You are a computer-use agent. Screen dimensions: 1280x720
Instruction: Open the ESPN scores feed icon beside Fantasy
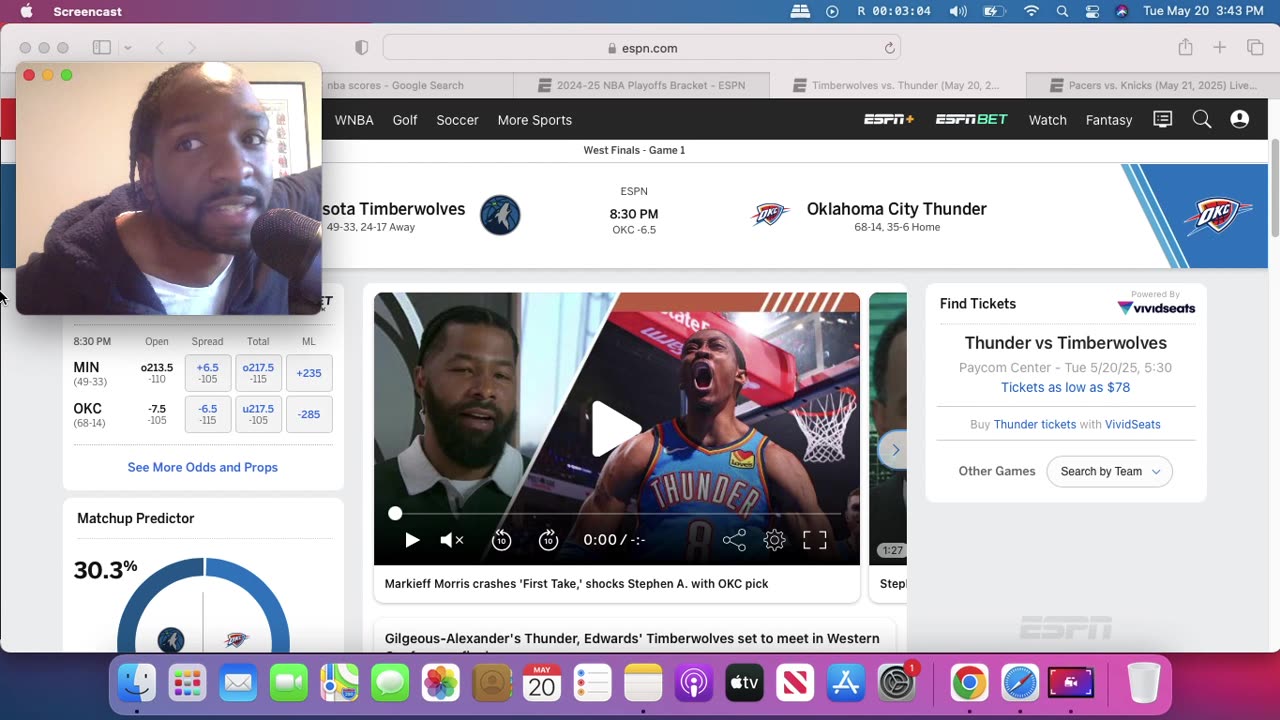tap(1163, 120)
